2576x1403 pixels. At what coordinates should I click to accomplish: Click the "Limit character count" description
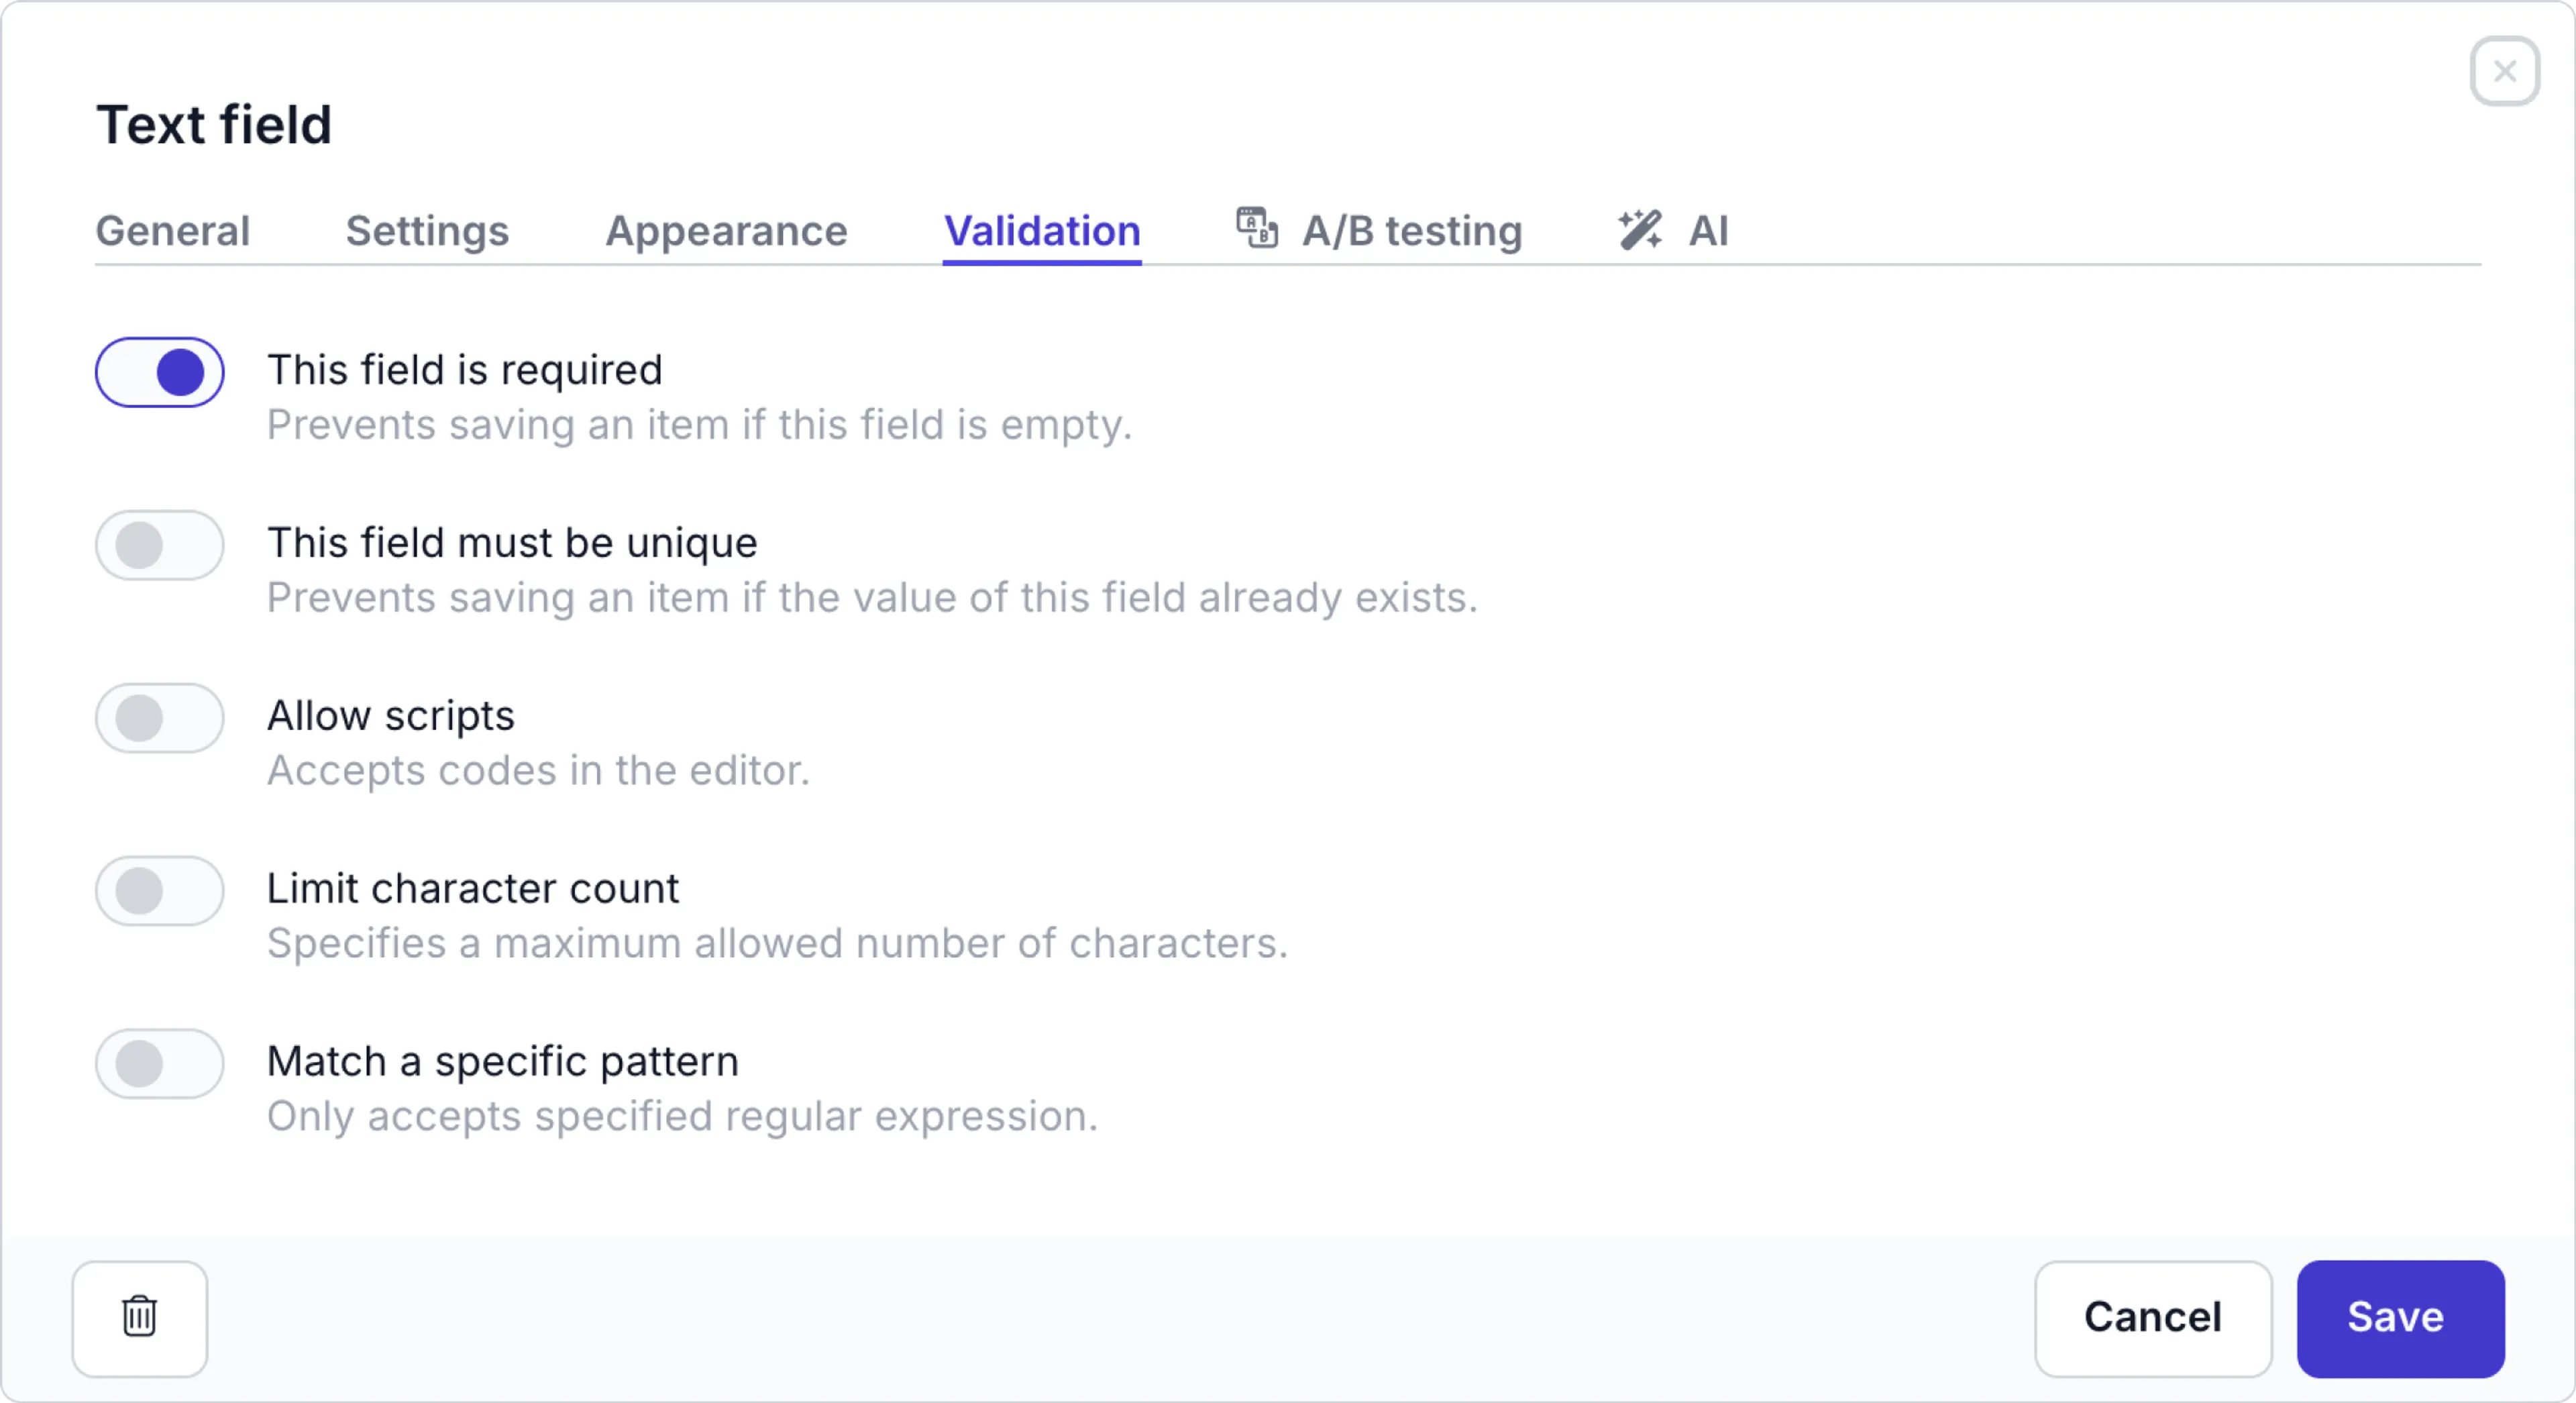(x=777, y=943)
